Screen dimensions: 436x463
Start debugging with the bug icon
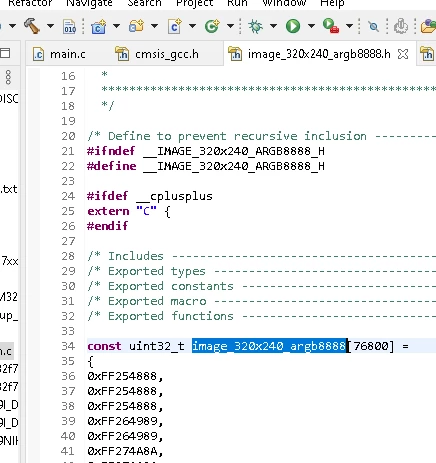(256, 26)
